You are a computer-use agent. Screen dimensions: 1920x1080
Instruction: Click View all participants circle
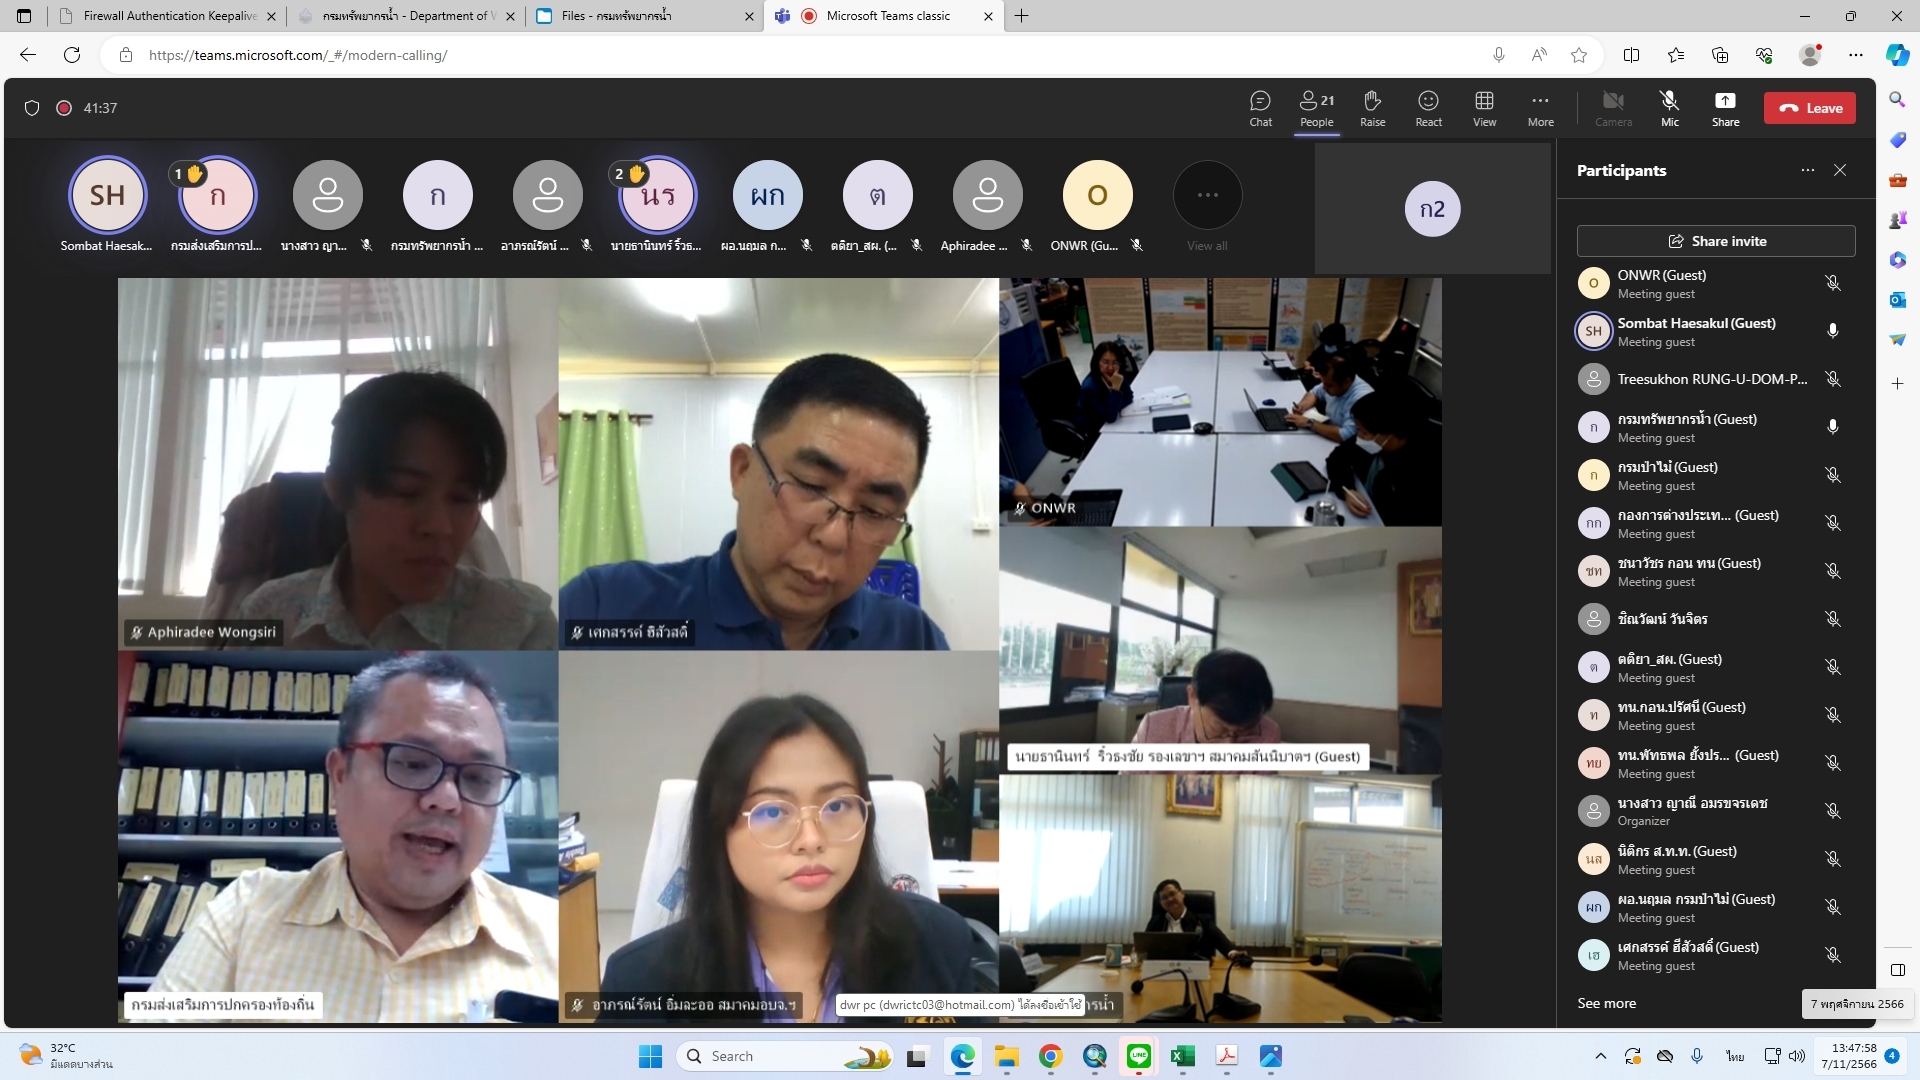[1207, 196]
